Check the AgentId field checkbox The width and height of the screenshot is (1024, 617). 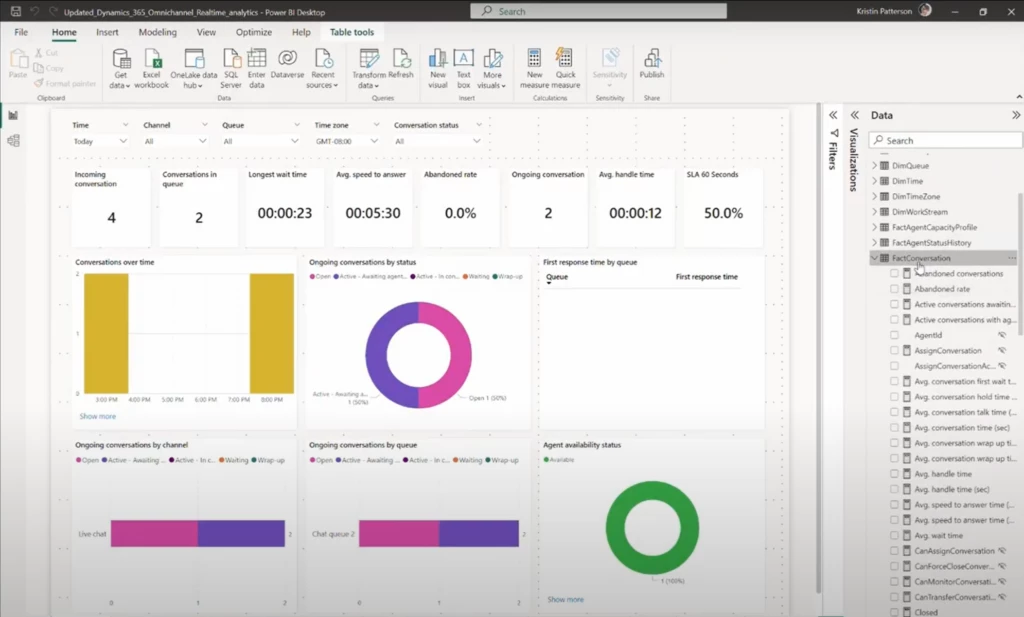(x=895, y=335)
